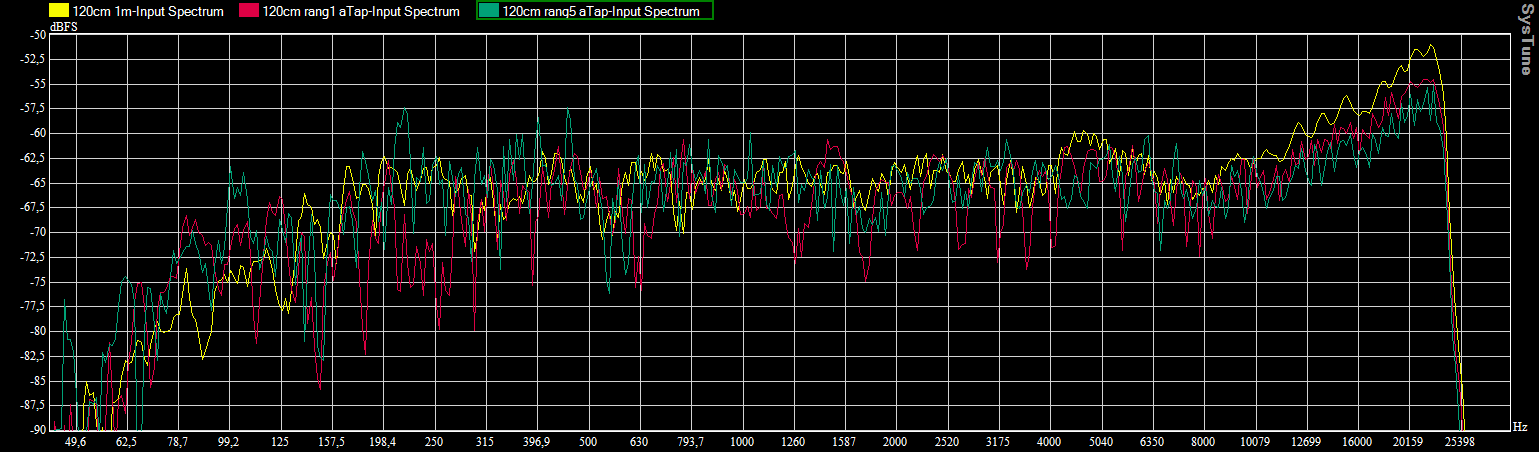Click the Hz axis unit label

tap(1519, 427)
